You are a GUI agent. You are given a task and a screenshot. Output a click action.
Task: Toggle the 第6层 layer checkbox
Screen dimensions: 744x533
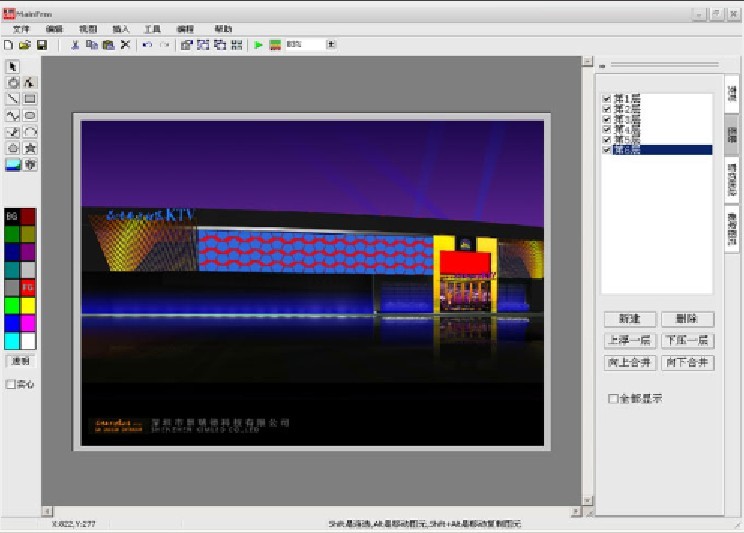tap(607, 150)
